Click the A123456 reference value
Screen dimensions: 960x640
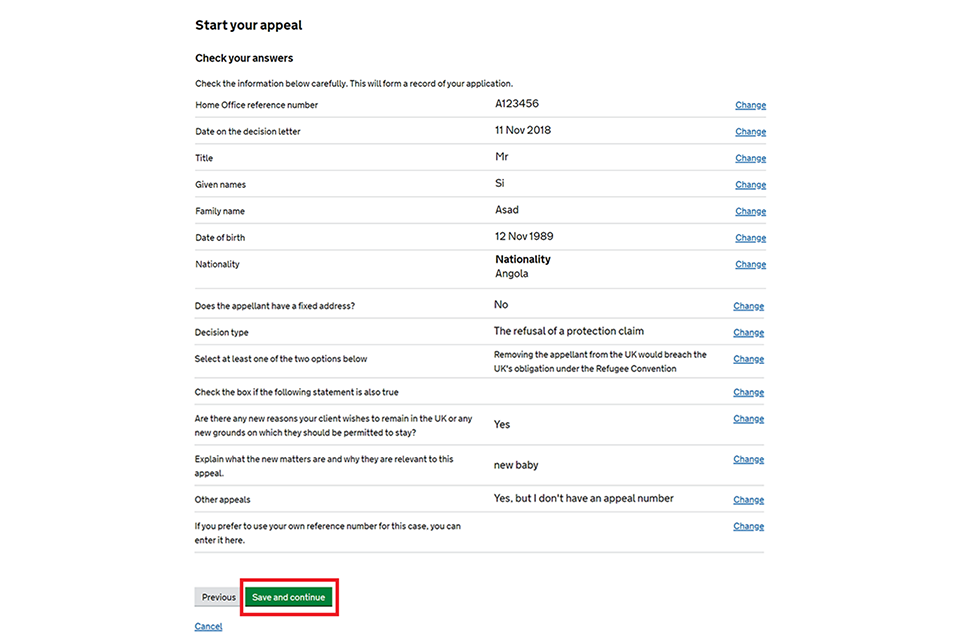coord(517,104)
